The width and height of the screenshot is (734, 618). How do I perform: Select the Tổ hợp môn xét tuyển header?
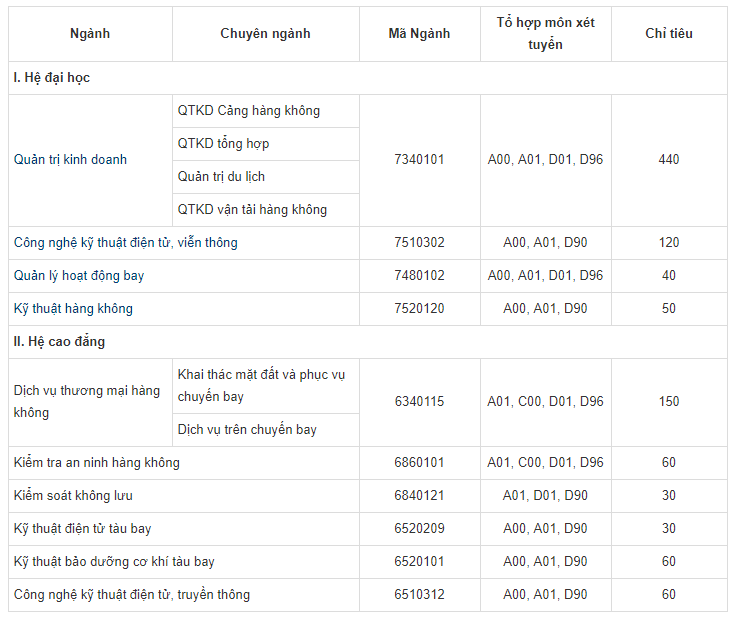tap(545, 34)
